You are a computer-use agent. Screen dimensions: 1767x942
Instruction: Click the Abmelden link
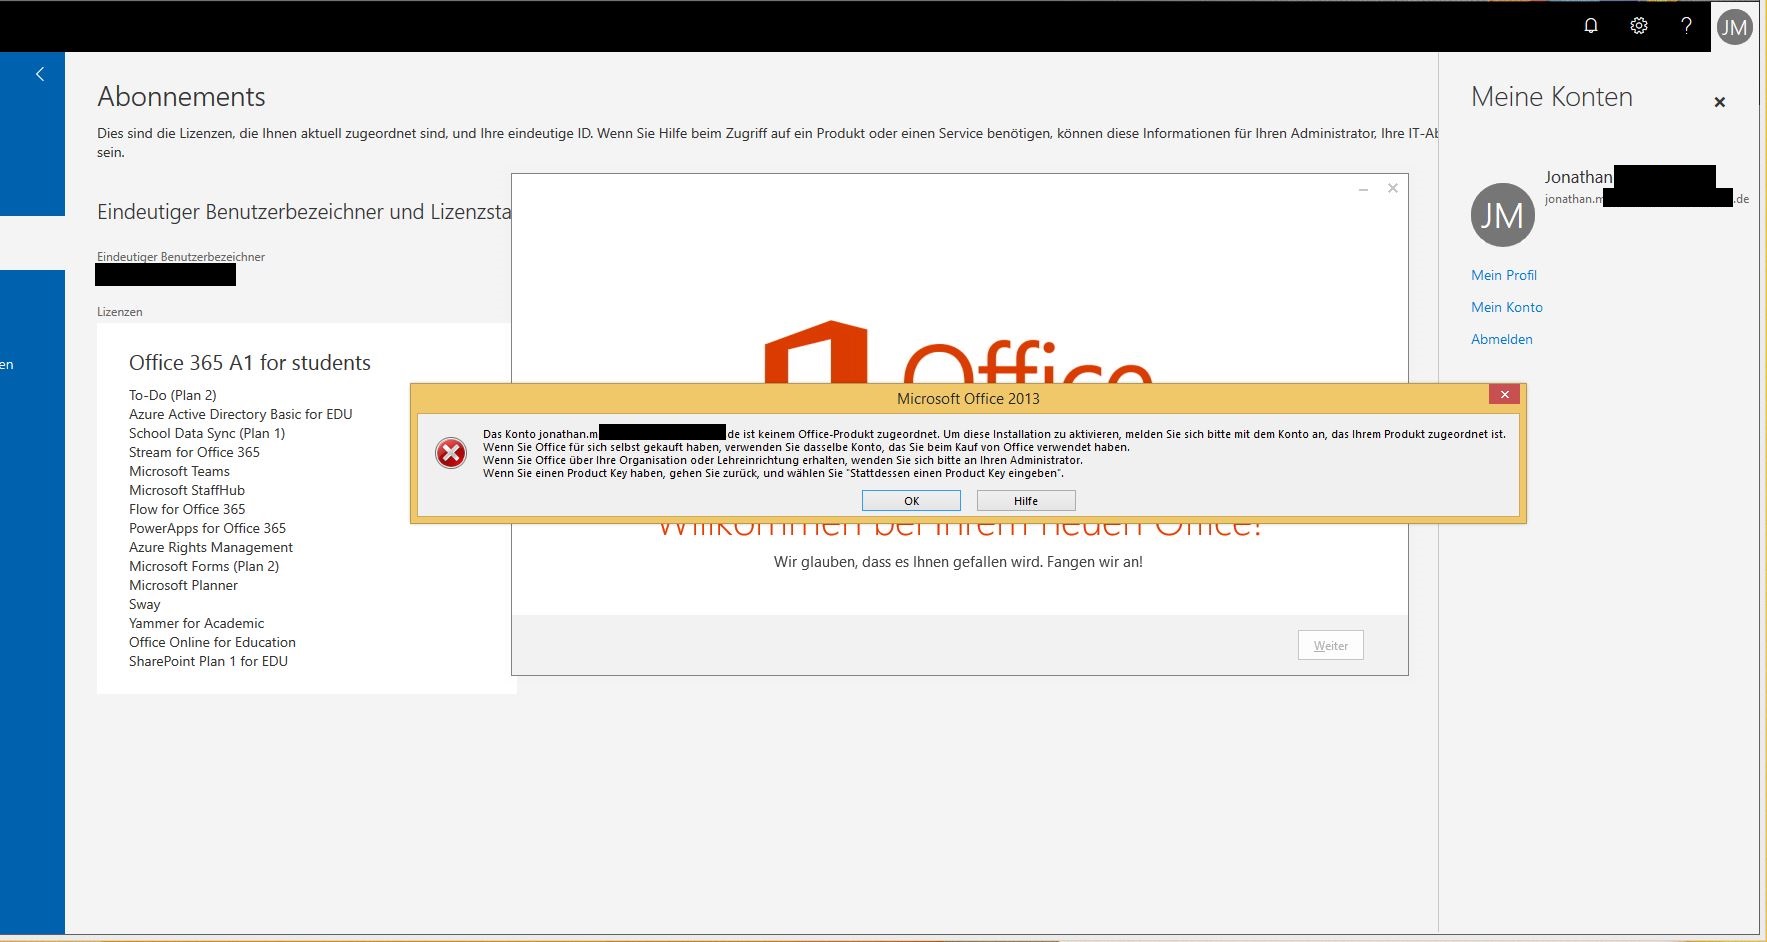click(1501, 339)
